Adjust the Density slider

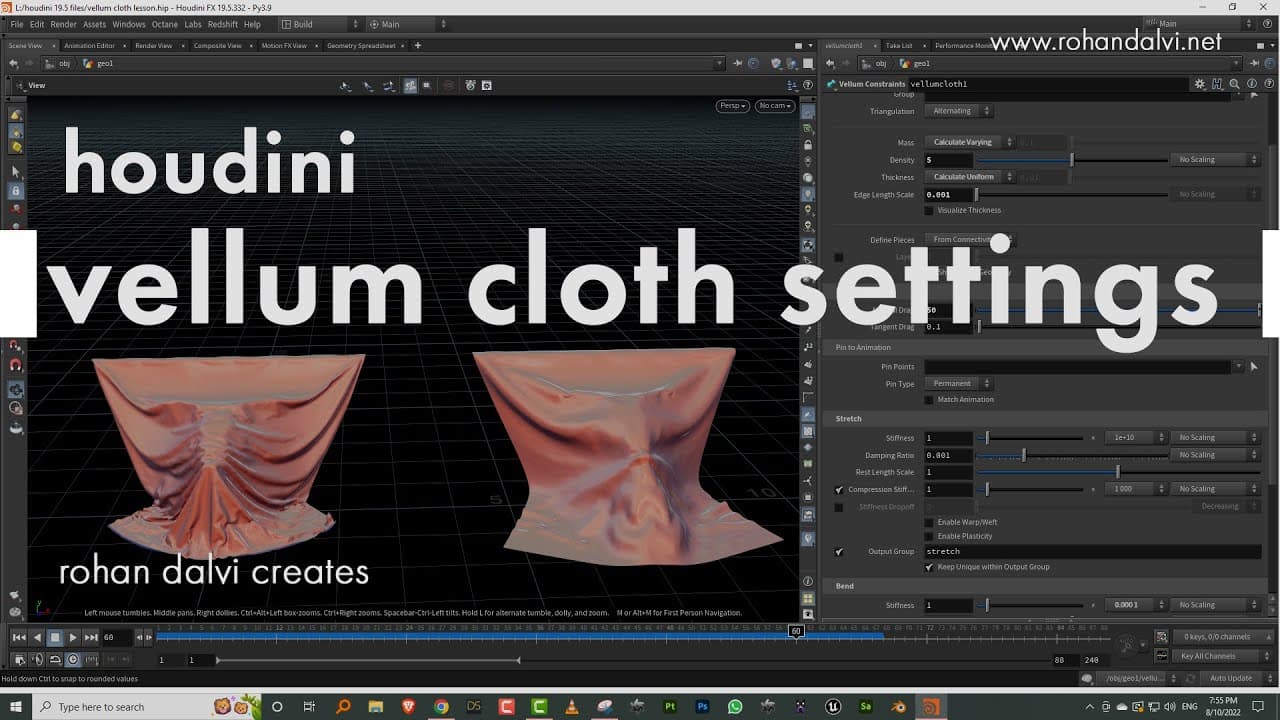[1071, 160]
